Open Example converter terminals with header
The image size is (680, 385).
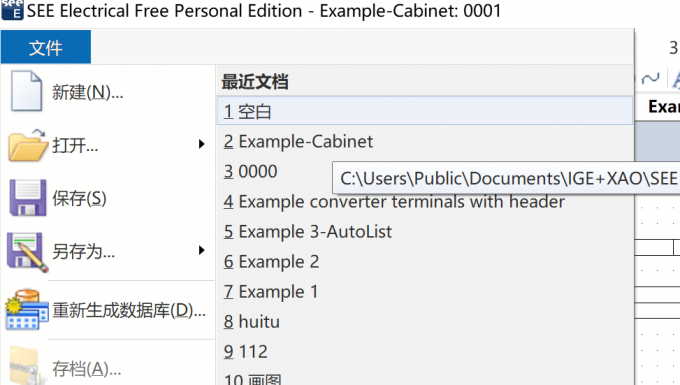(425, 202)
